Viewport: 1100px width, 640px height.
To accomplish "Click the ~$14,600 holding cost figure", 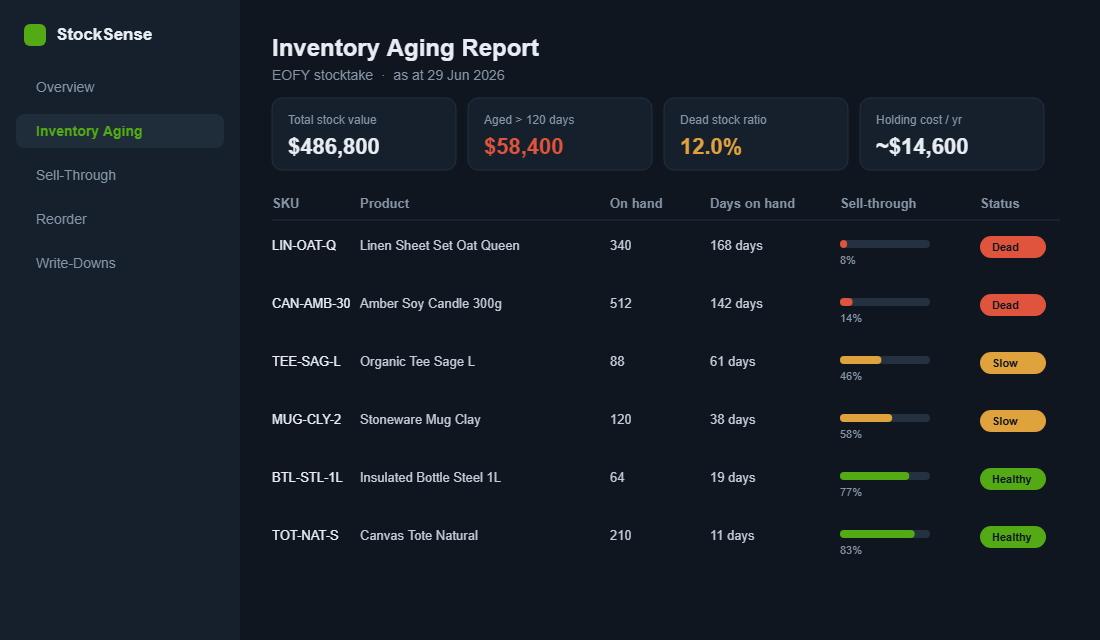I will (922, 146).
